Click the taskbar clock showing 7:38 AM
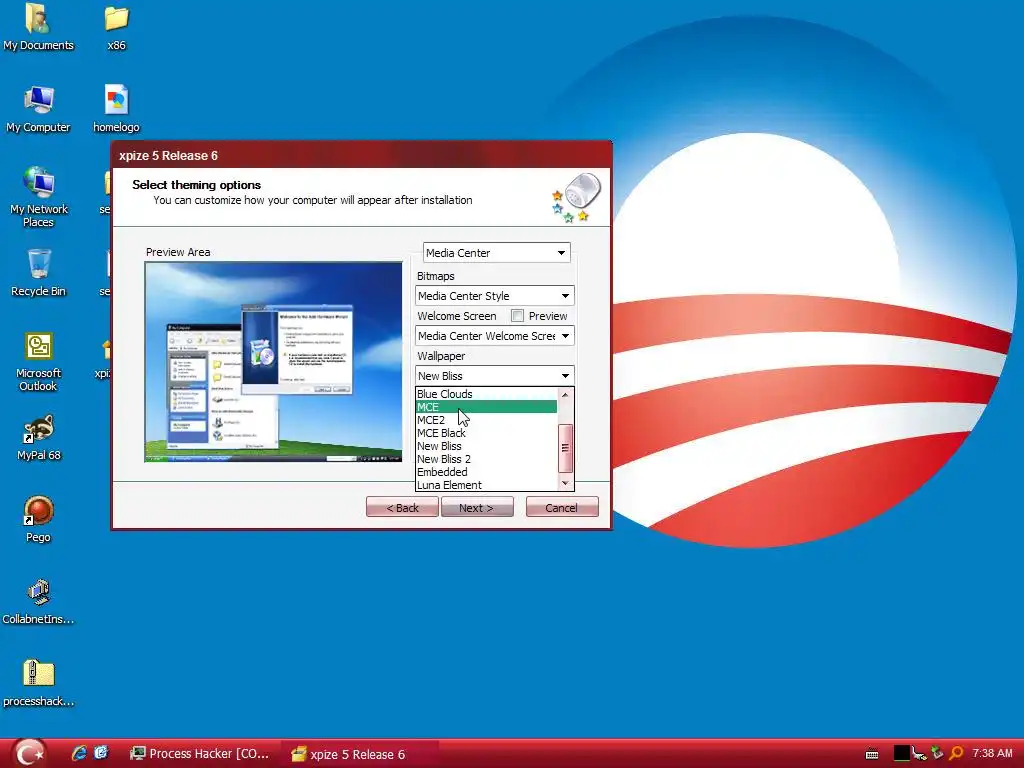This screenshot has height=768, width=1024. point(992,754)
